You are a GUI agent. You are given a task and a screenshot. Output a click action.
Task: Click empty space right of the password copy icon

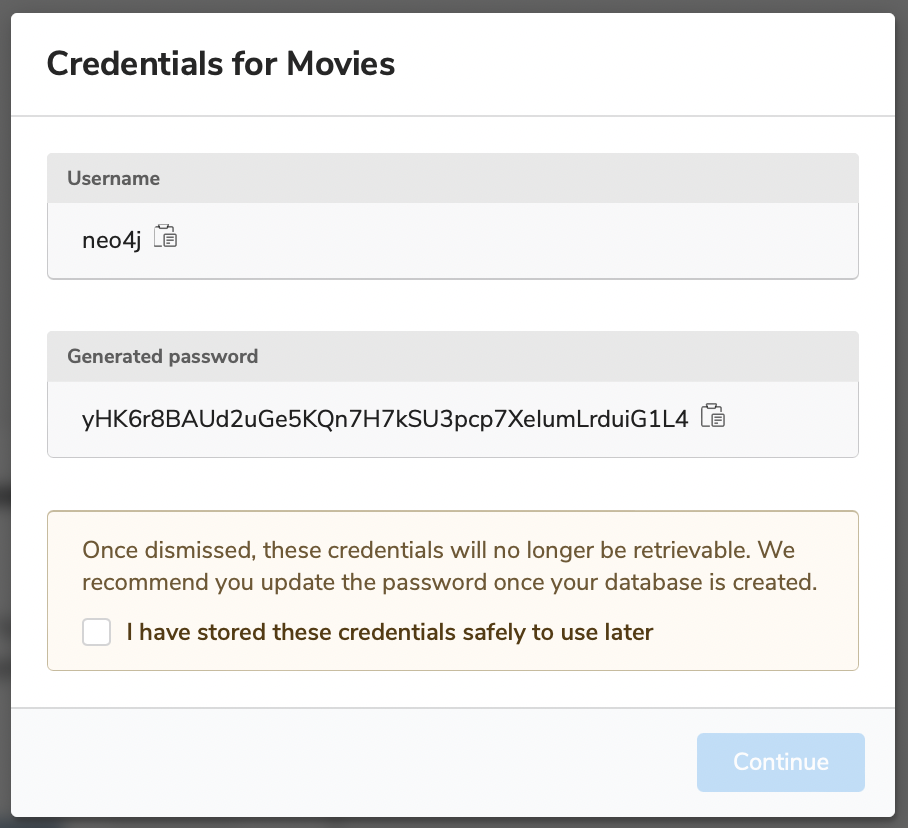(x=790, y=419)
